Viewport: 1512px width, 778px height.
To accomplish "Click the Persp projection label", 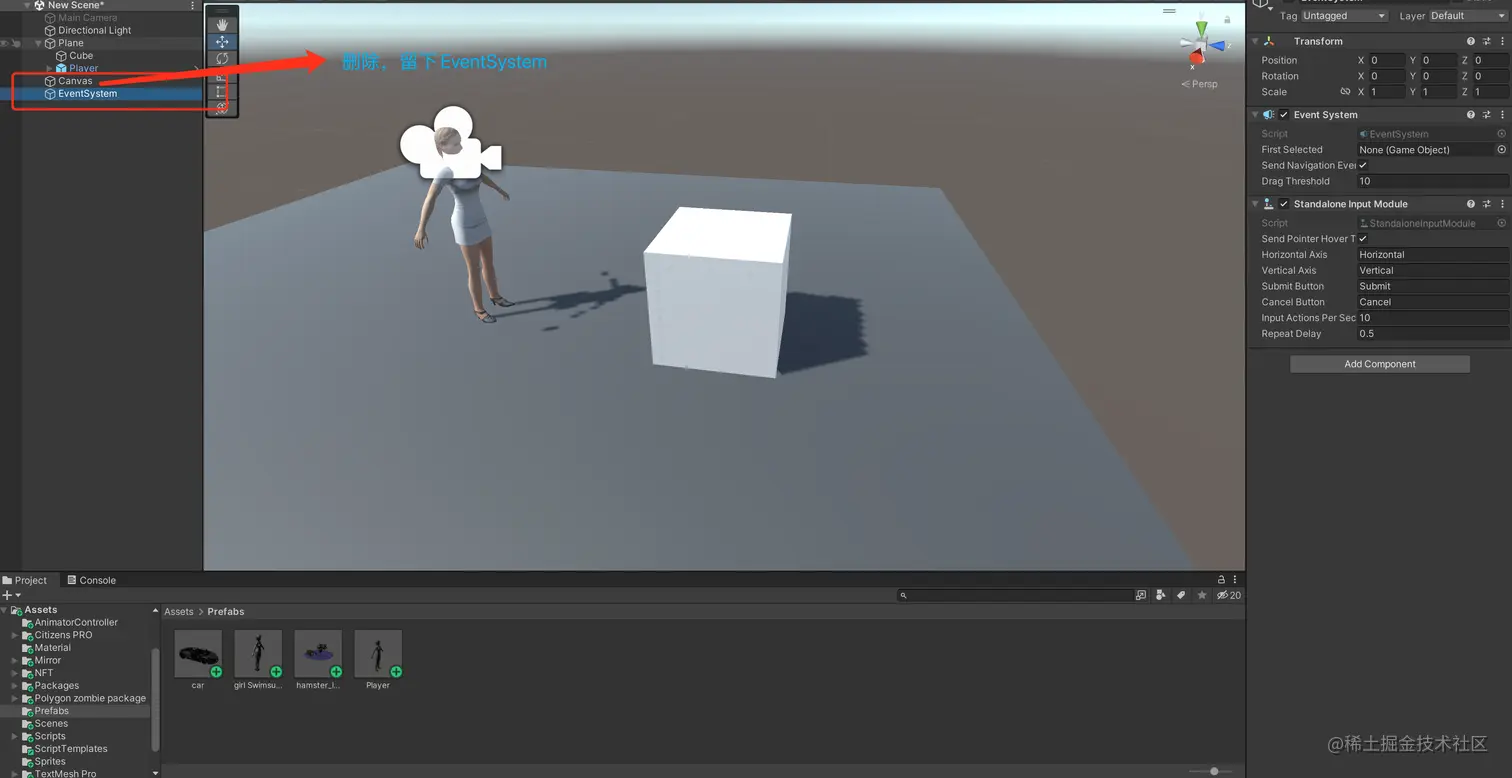I will (x=1200, y=84).
